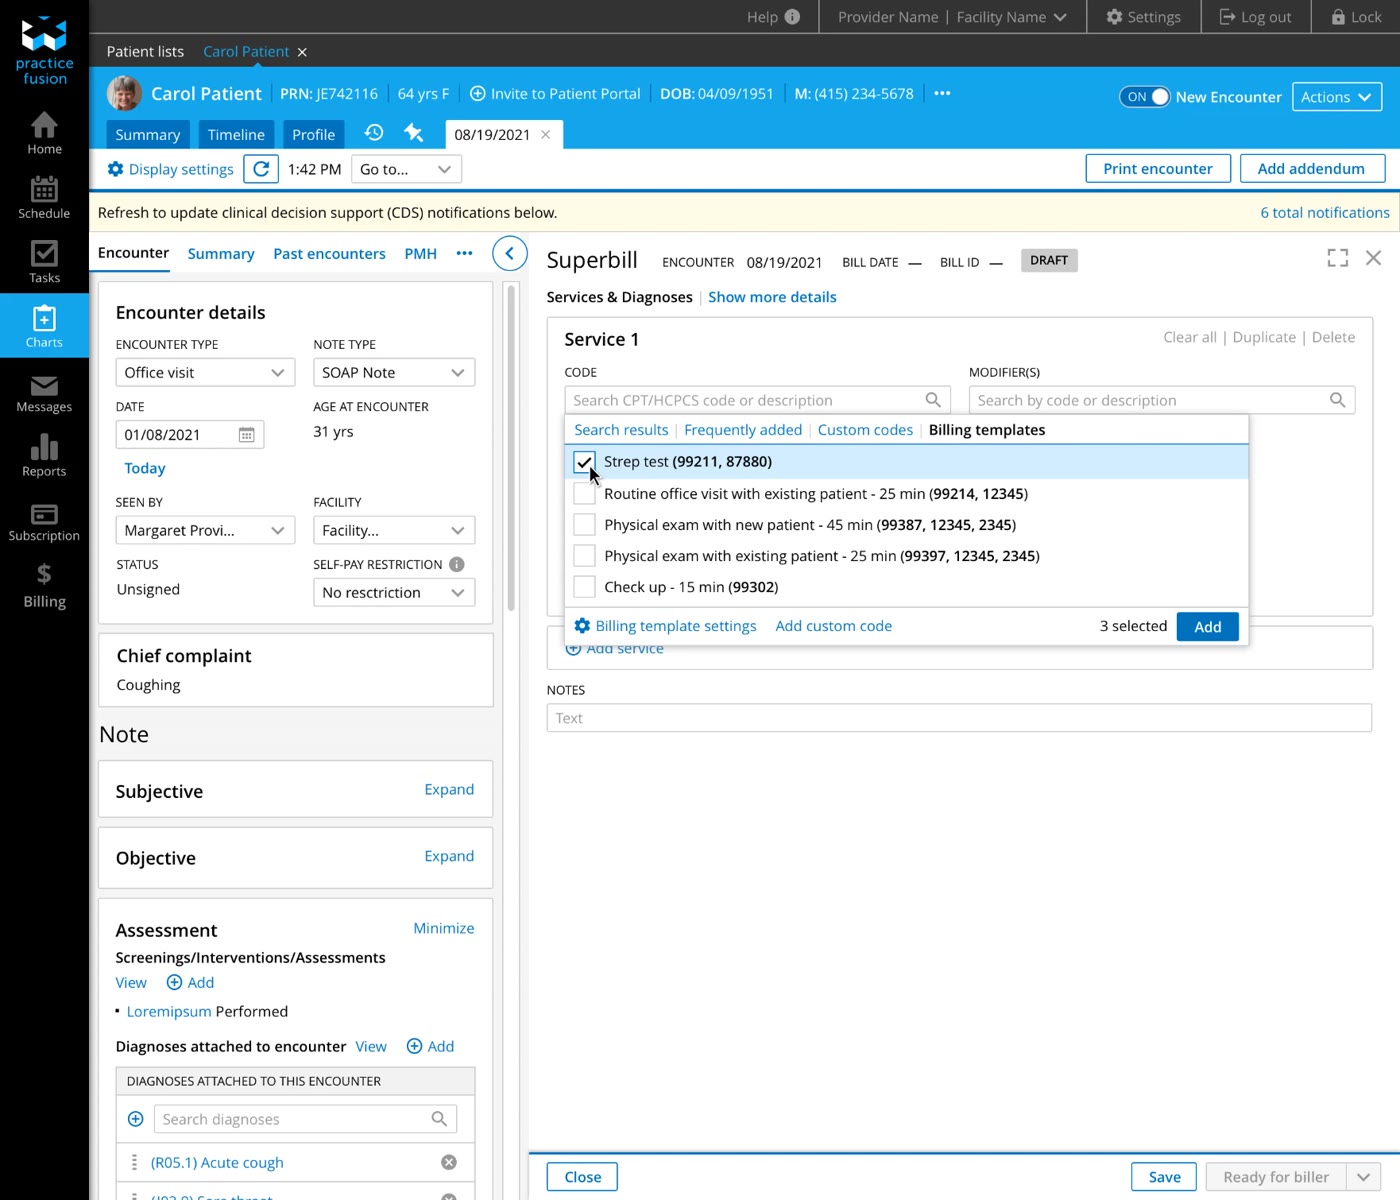Check Physical exam with new patient
Screen dimensions: 1400x1200
point(584,525)
